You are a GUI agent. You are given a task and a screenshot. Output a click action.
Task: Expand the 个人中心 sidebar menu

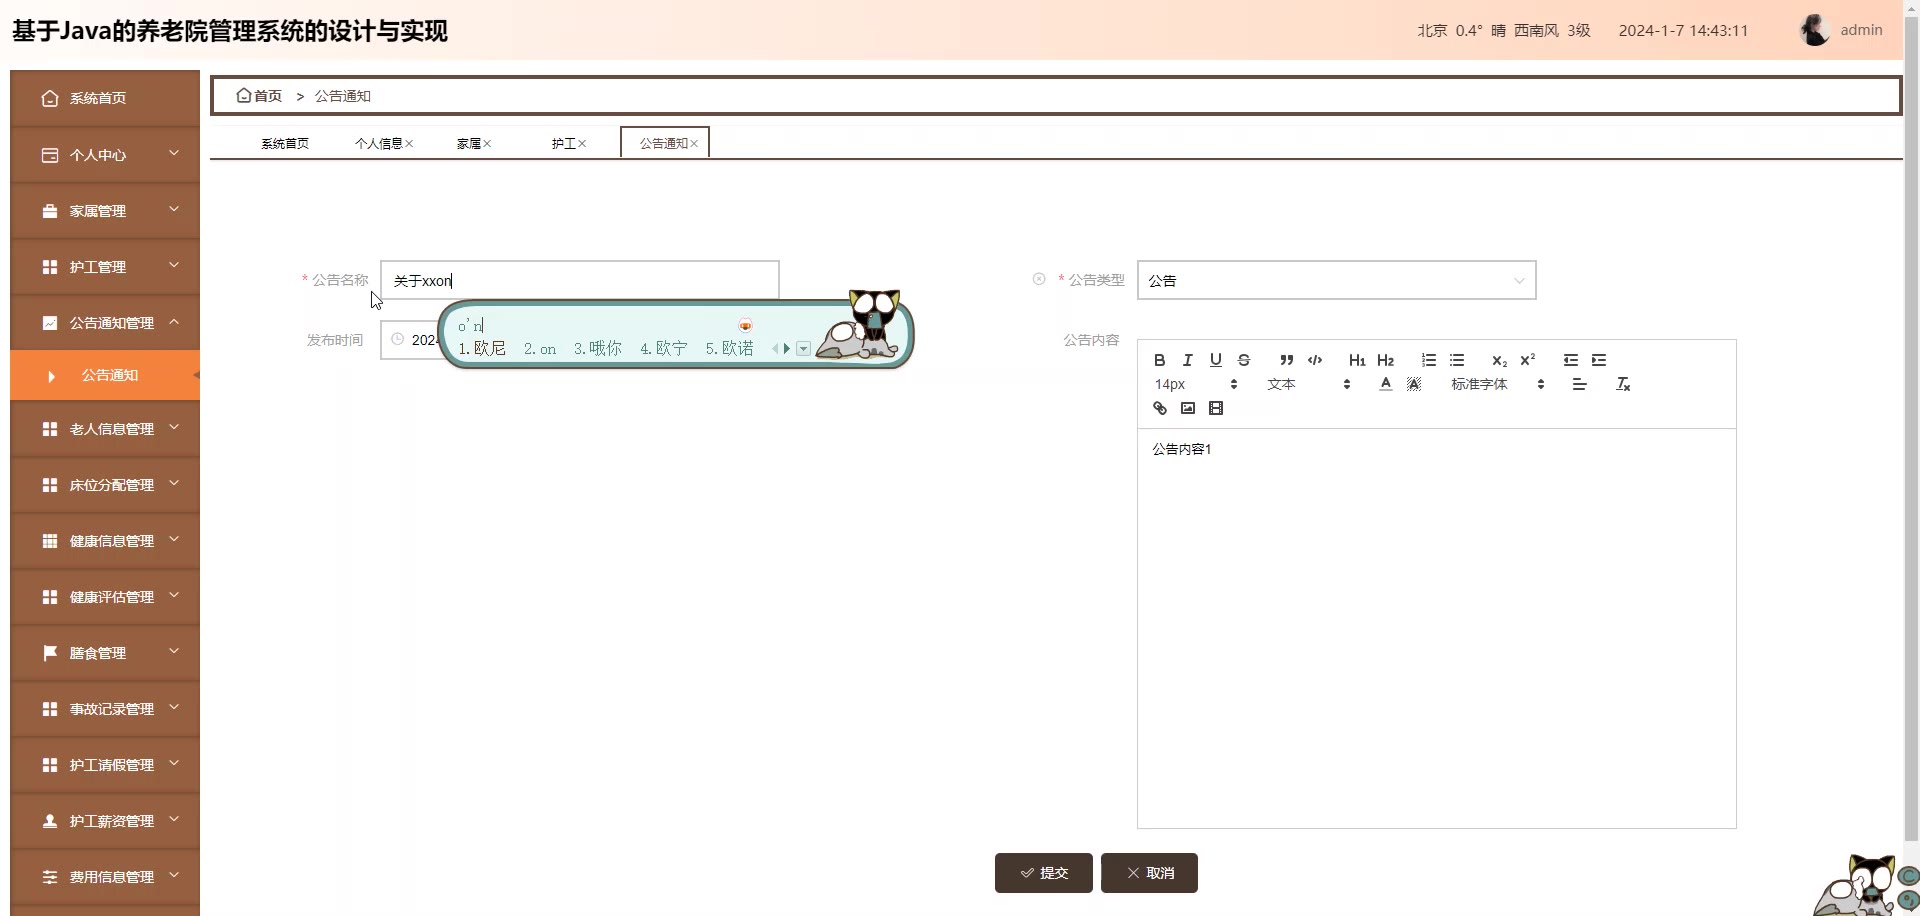[105, 155]
